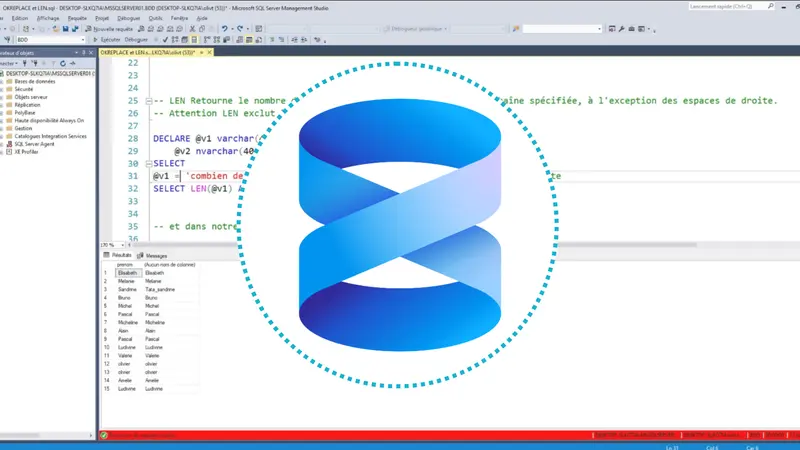Open the Projet menu

(102, 18)
